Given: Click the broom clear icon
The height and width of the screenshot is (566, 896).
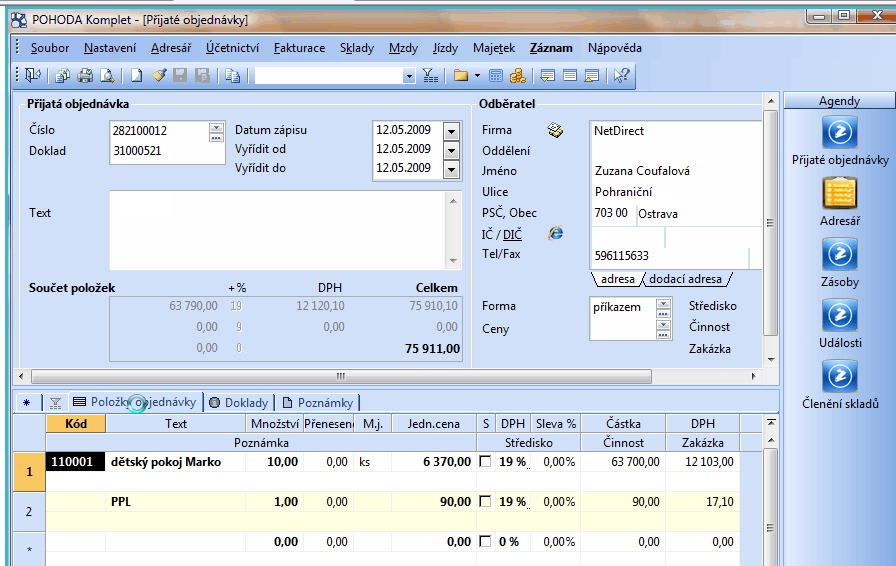Looking at the screenshot, I should click(x=159, y=75).
